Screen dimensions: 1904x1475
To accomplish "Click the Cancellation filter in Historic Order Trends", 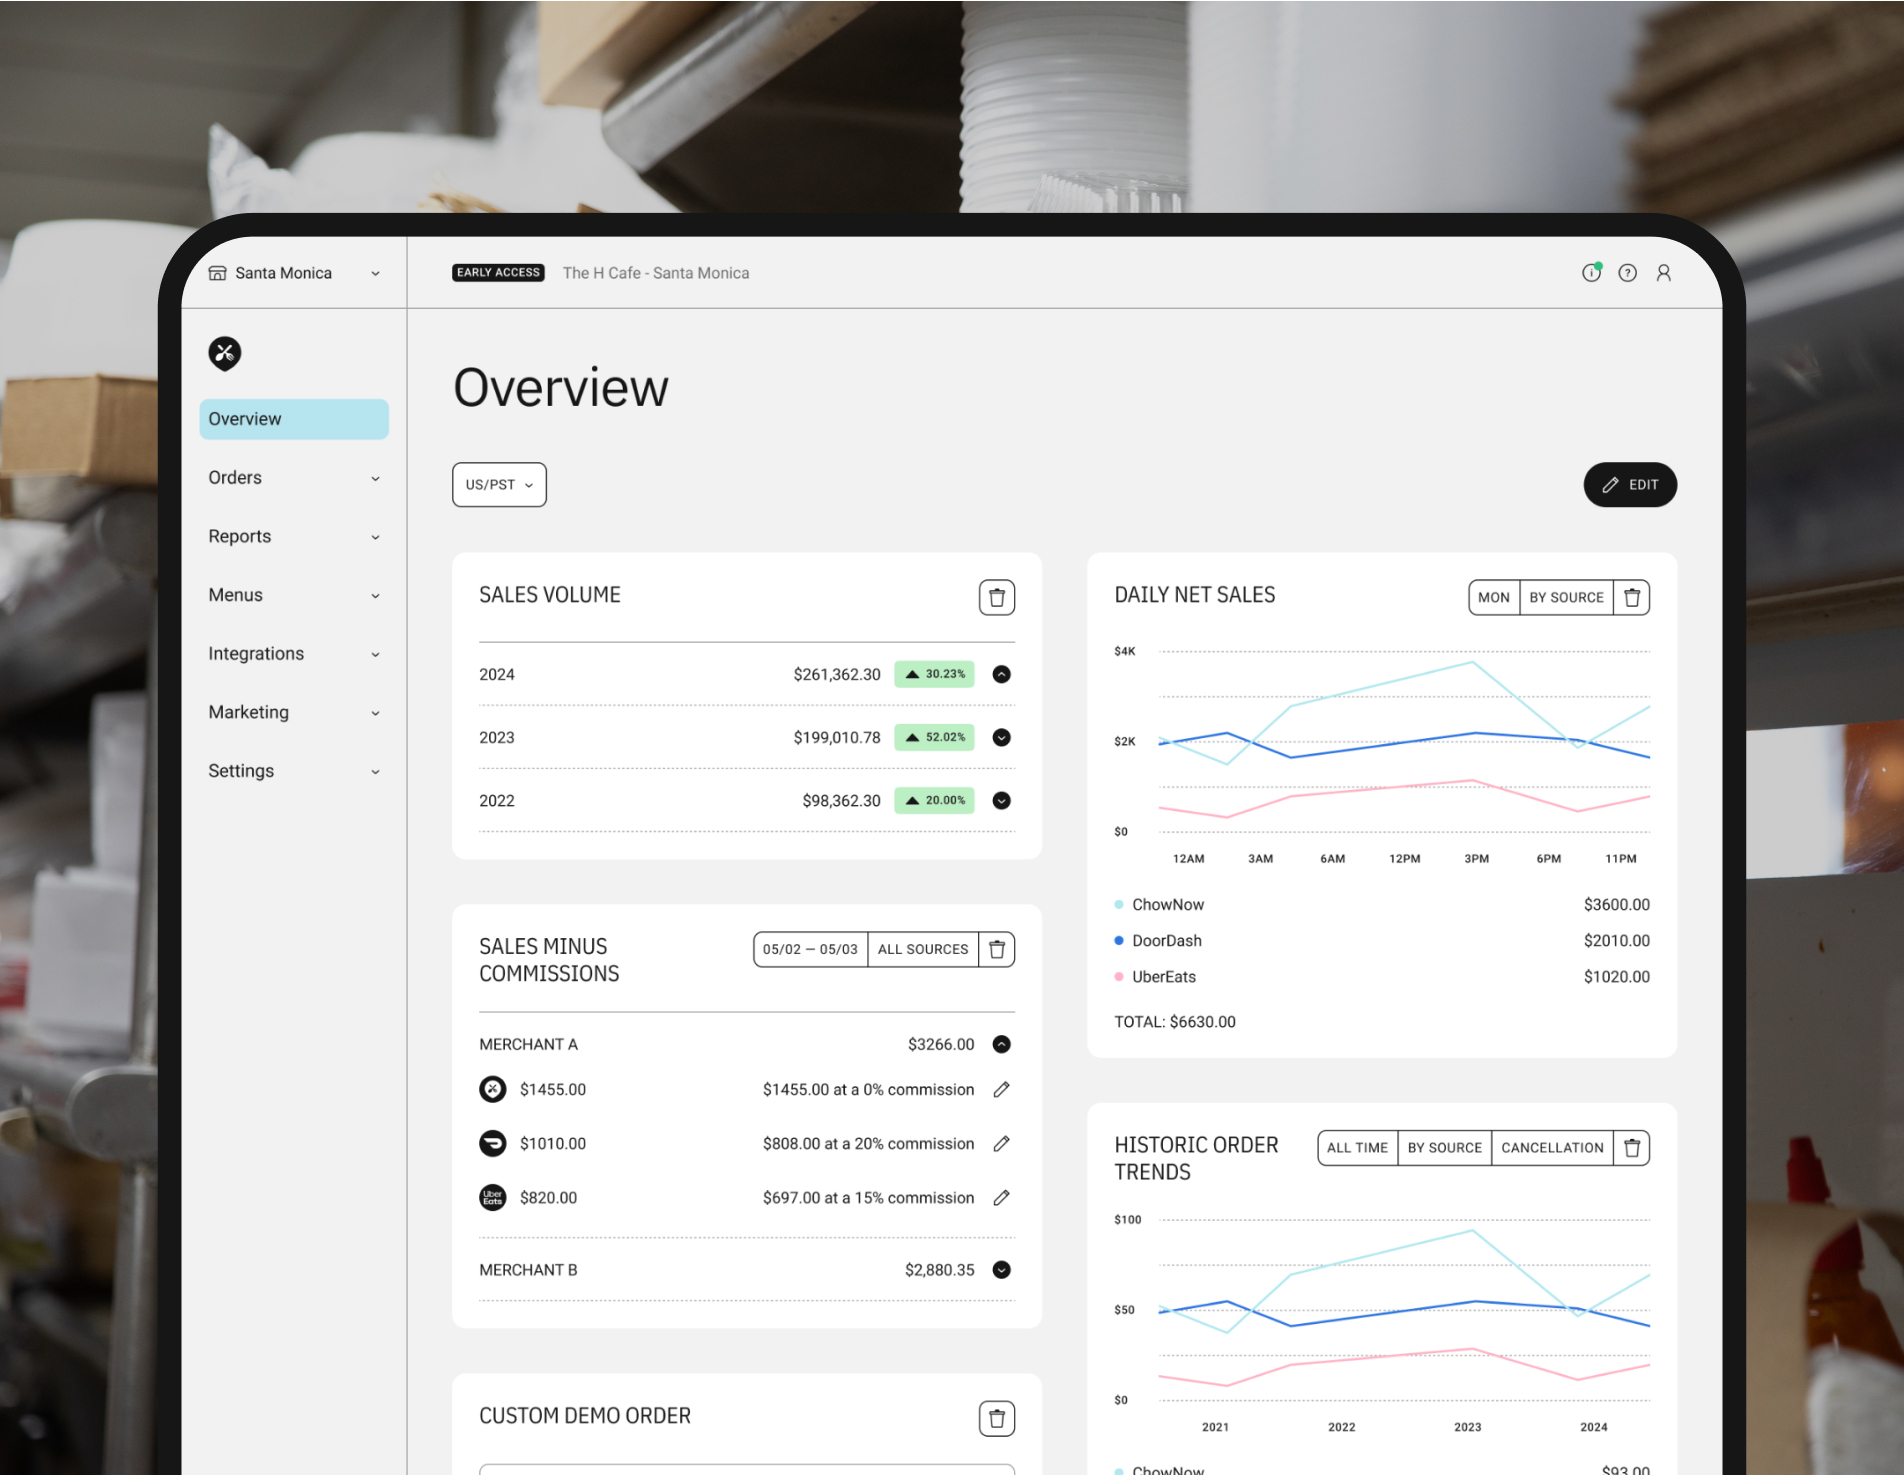I will [1551, 1148].
